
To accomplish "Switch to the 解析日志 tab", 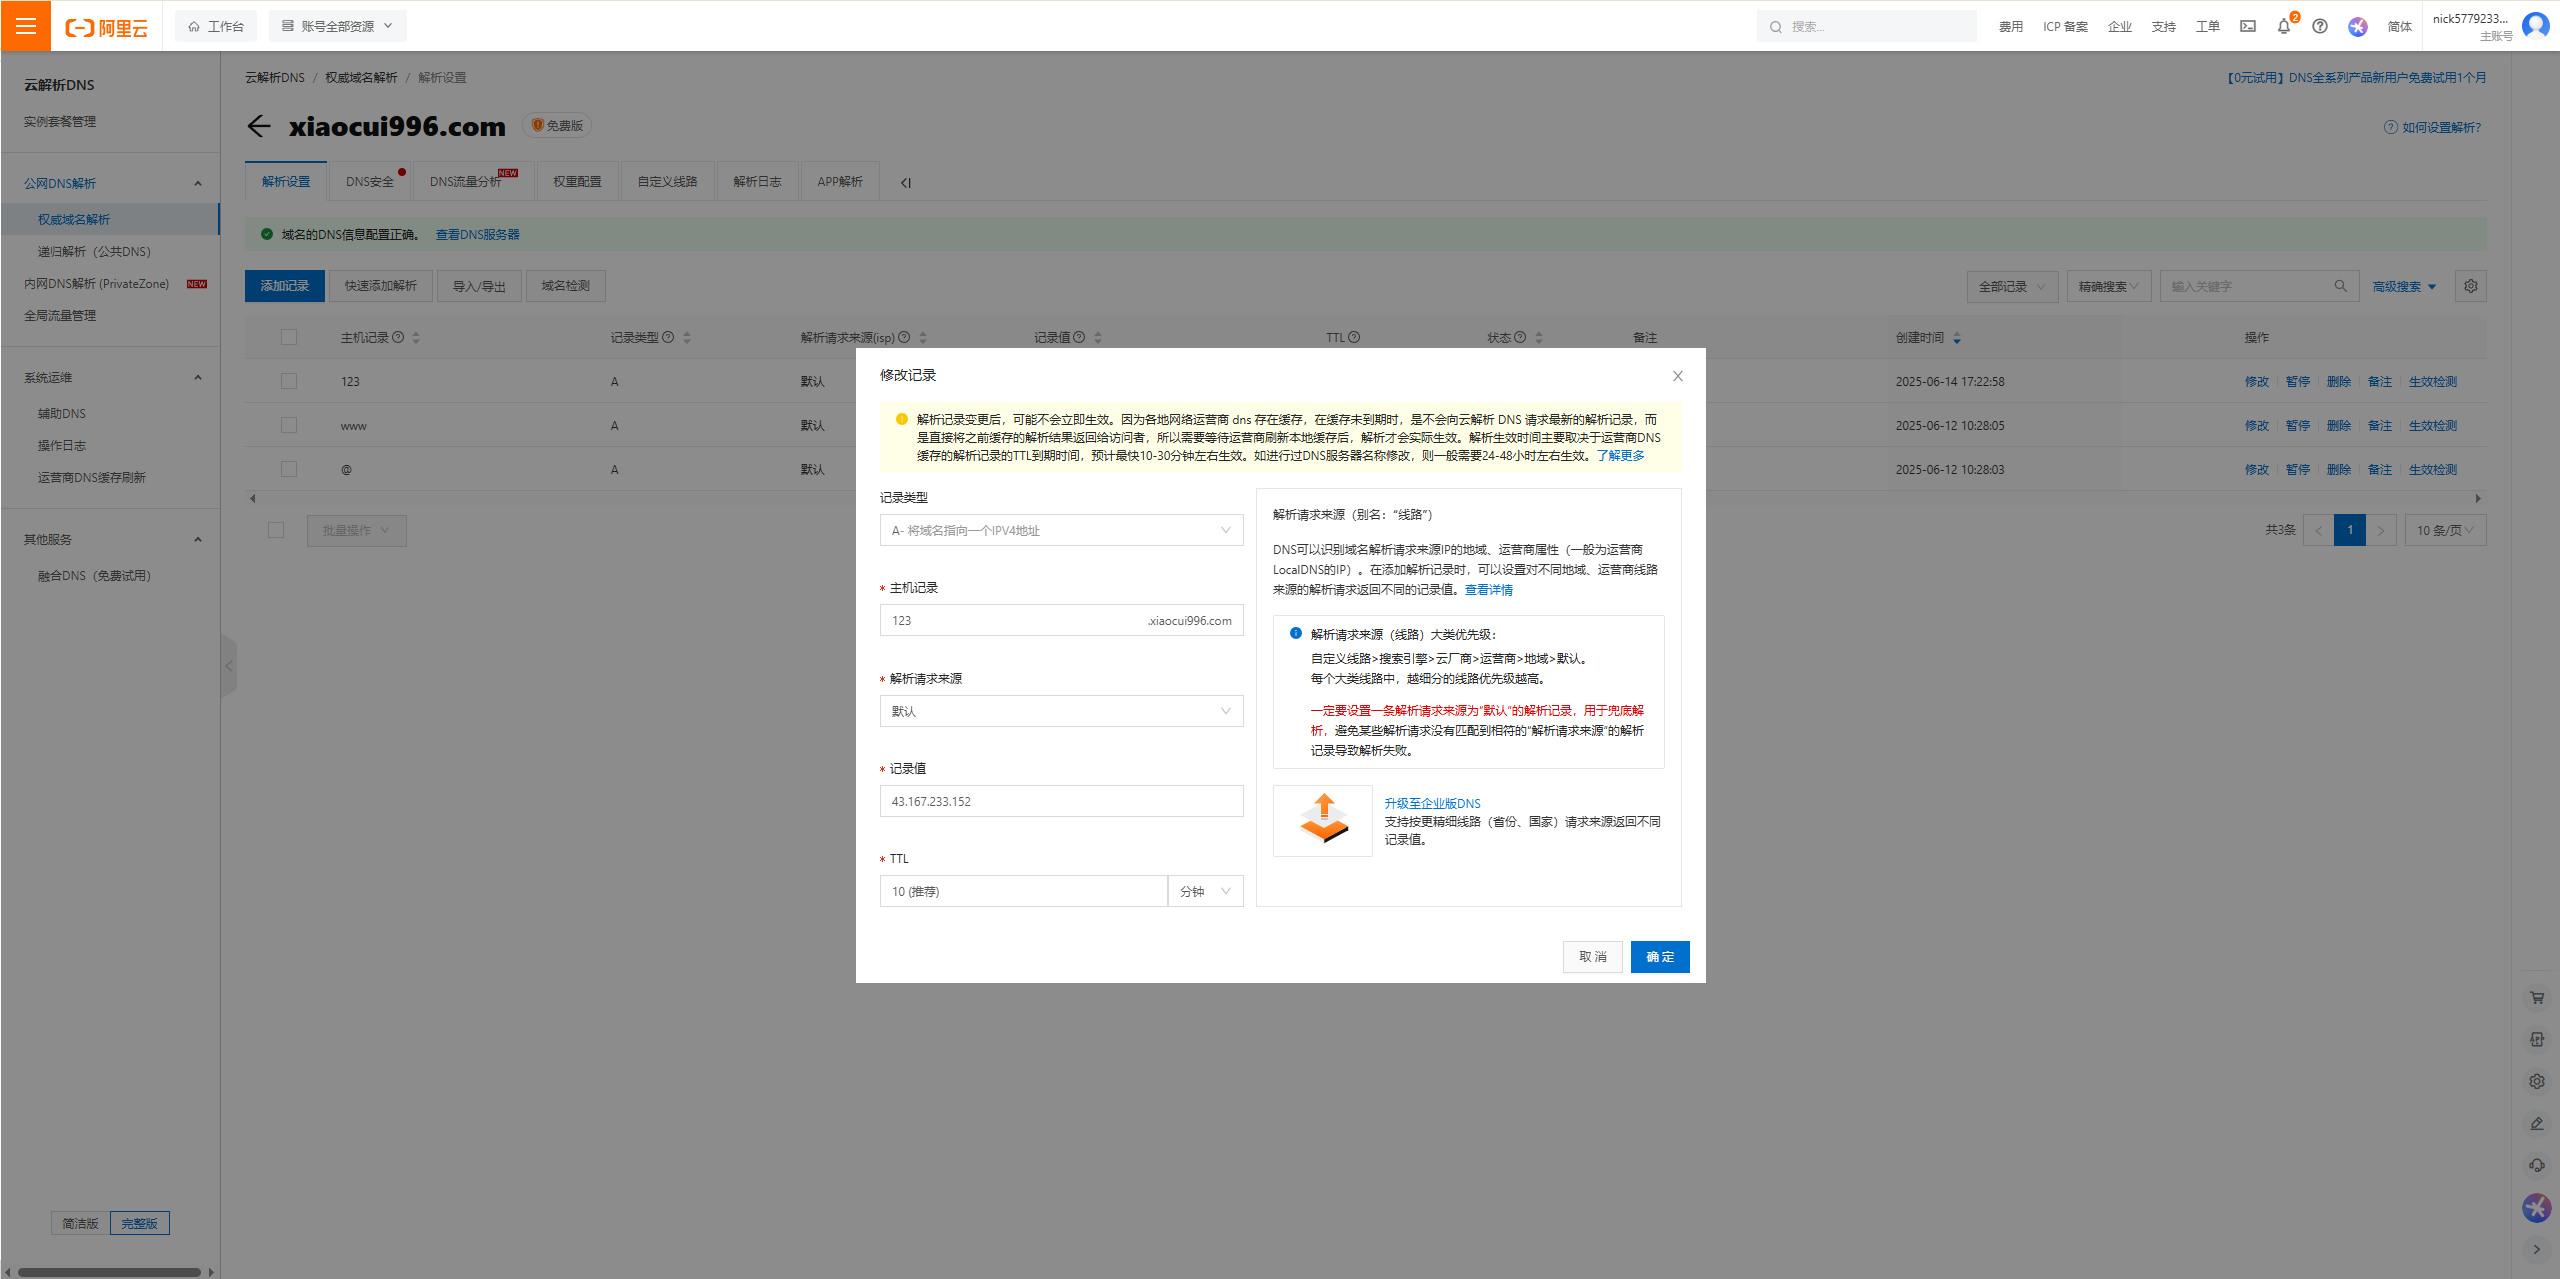I will coord(757,181).
